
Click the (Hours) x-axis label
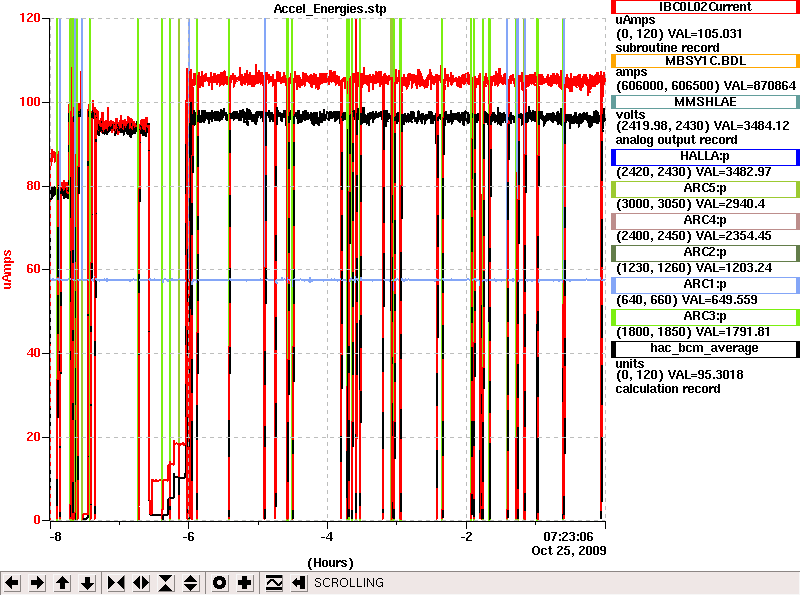(330, 563)
